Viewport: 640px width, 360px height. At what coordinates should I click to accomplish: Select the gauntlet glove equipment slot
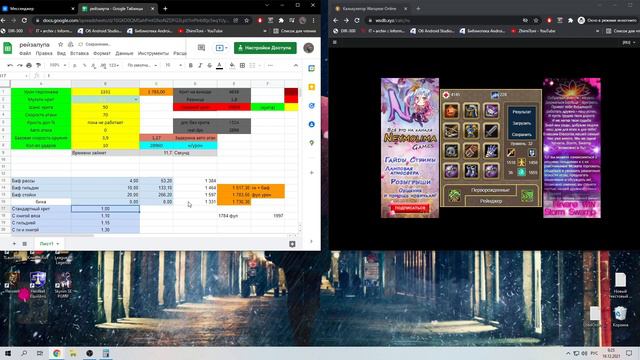[491, 151]
